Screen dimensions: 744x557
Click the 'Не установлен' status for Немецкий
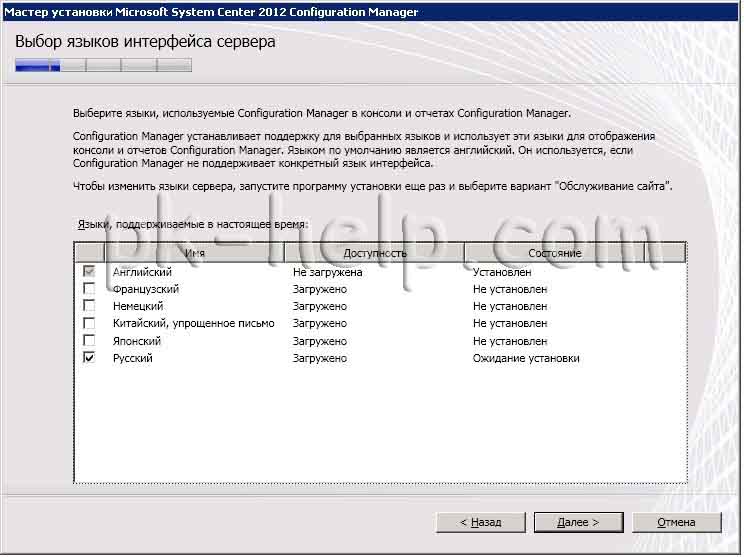coord(510,306)
